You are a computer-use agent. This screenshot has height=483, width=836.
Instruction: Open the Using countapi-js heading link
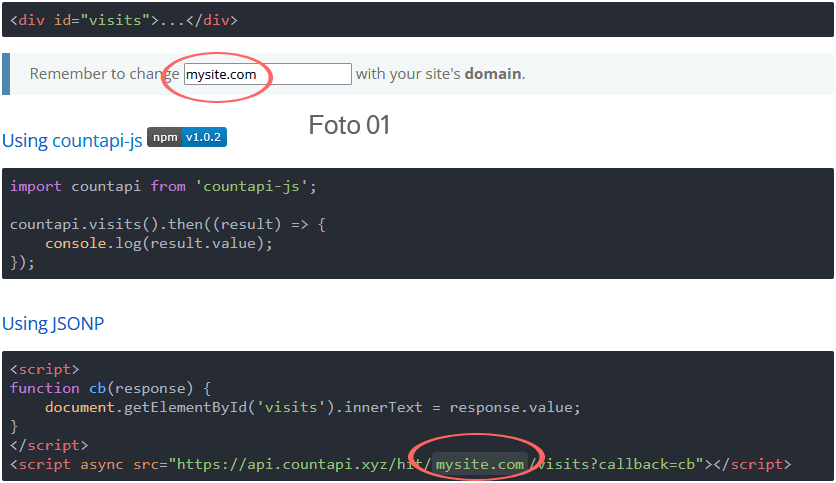click(72, 141)
